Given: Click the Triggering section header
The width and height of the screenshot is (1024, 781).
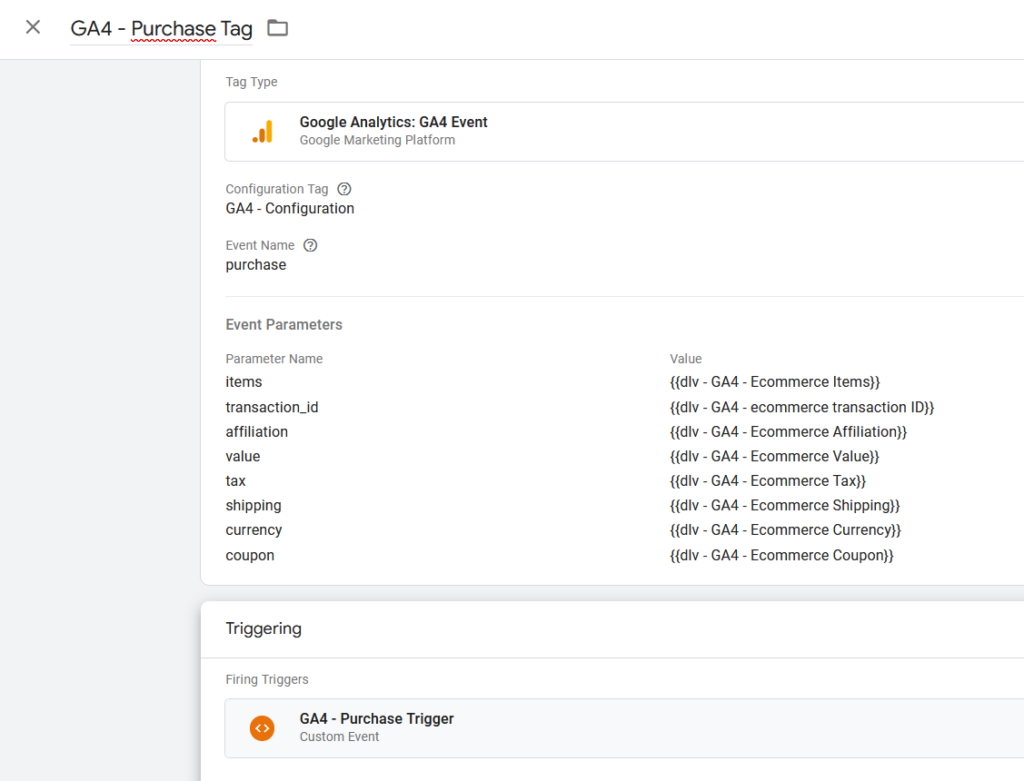Looking at the screenshot, I should (x=264, y=629).
